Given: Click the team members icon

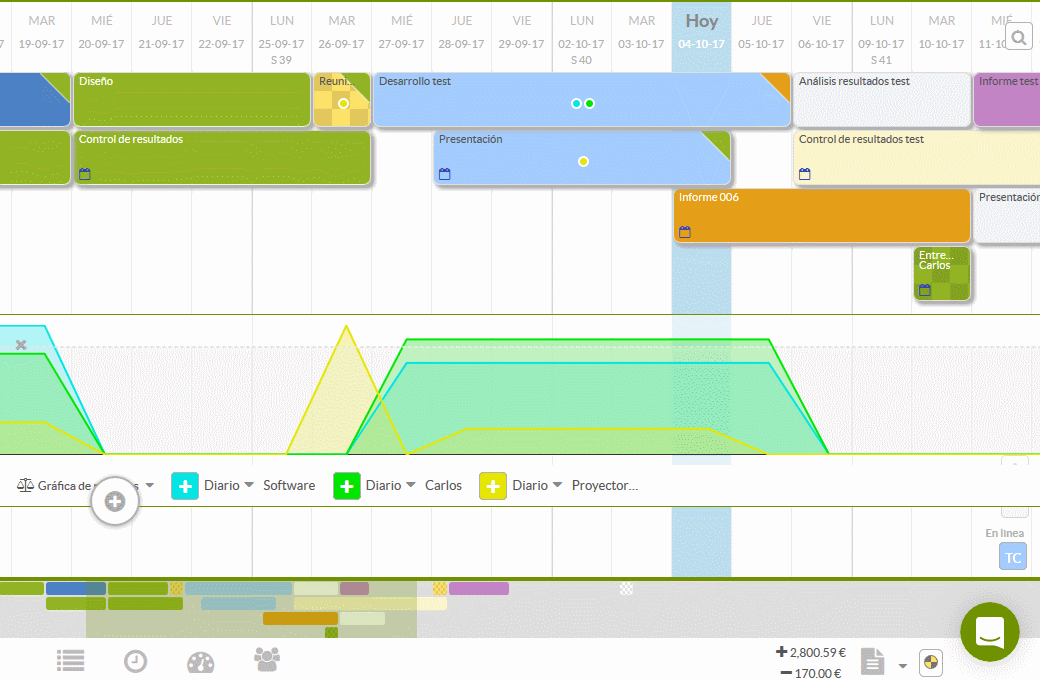Looking at the screenshot, I should tap(266, 660).
